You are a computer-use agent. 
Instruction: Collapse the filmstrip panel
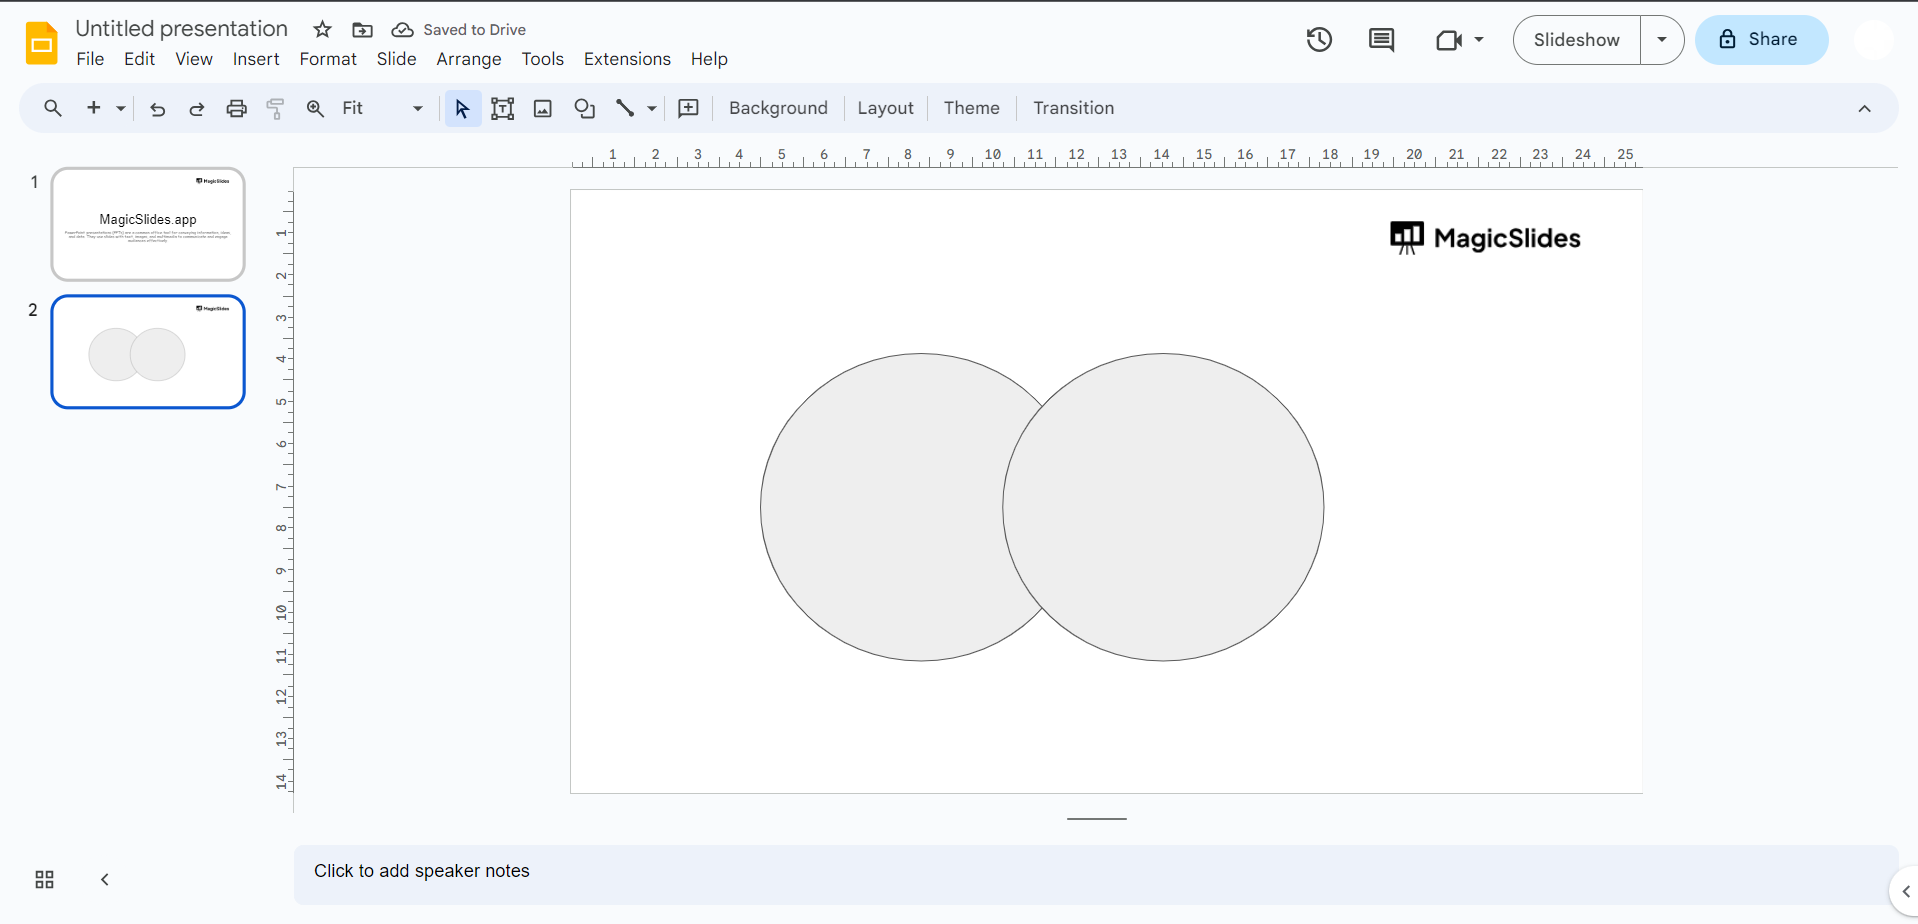point(105,880)
